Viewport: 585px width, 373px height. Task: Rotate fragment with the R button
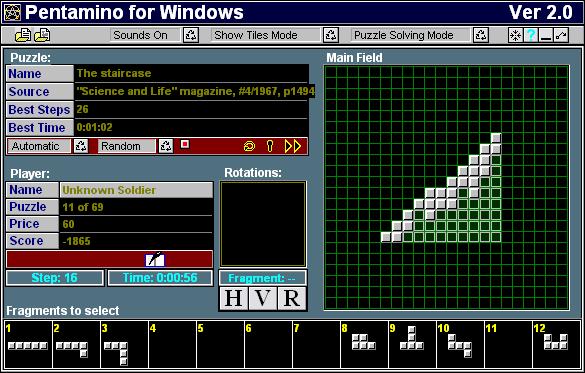coord(292,298)
